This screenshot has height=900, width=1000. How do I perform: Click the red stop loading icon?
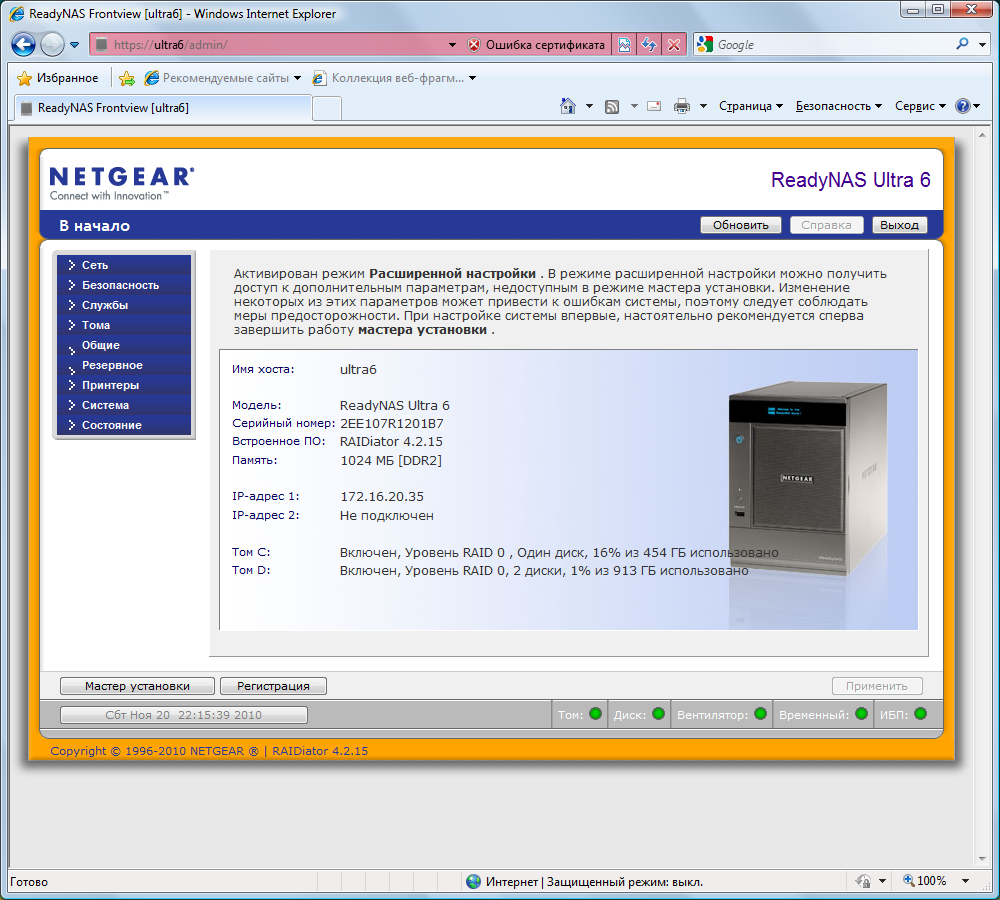(673, 45)
